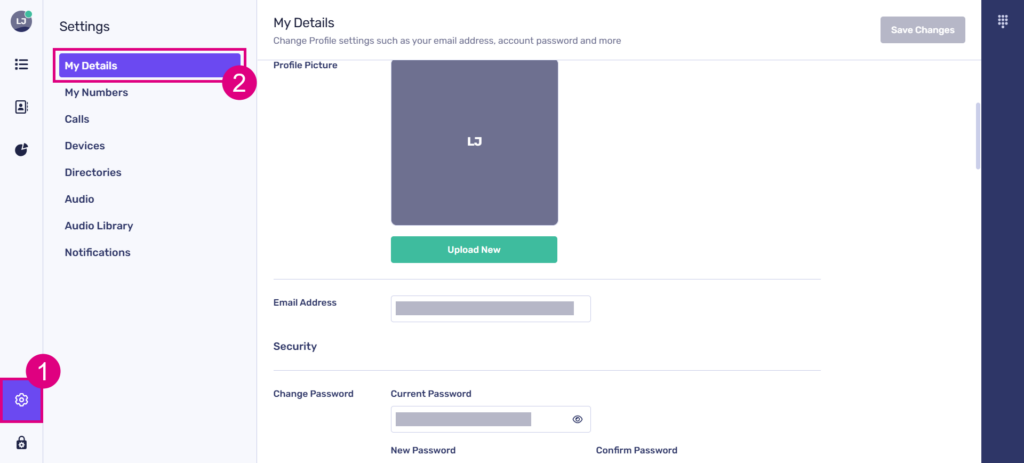Open the contacts icon in sidebar
Viewport: 1024px width, 463px height.
tap(21, 107)
